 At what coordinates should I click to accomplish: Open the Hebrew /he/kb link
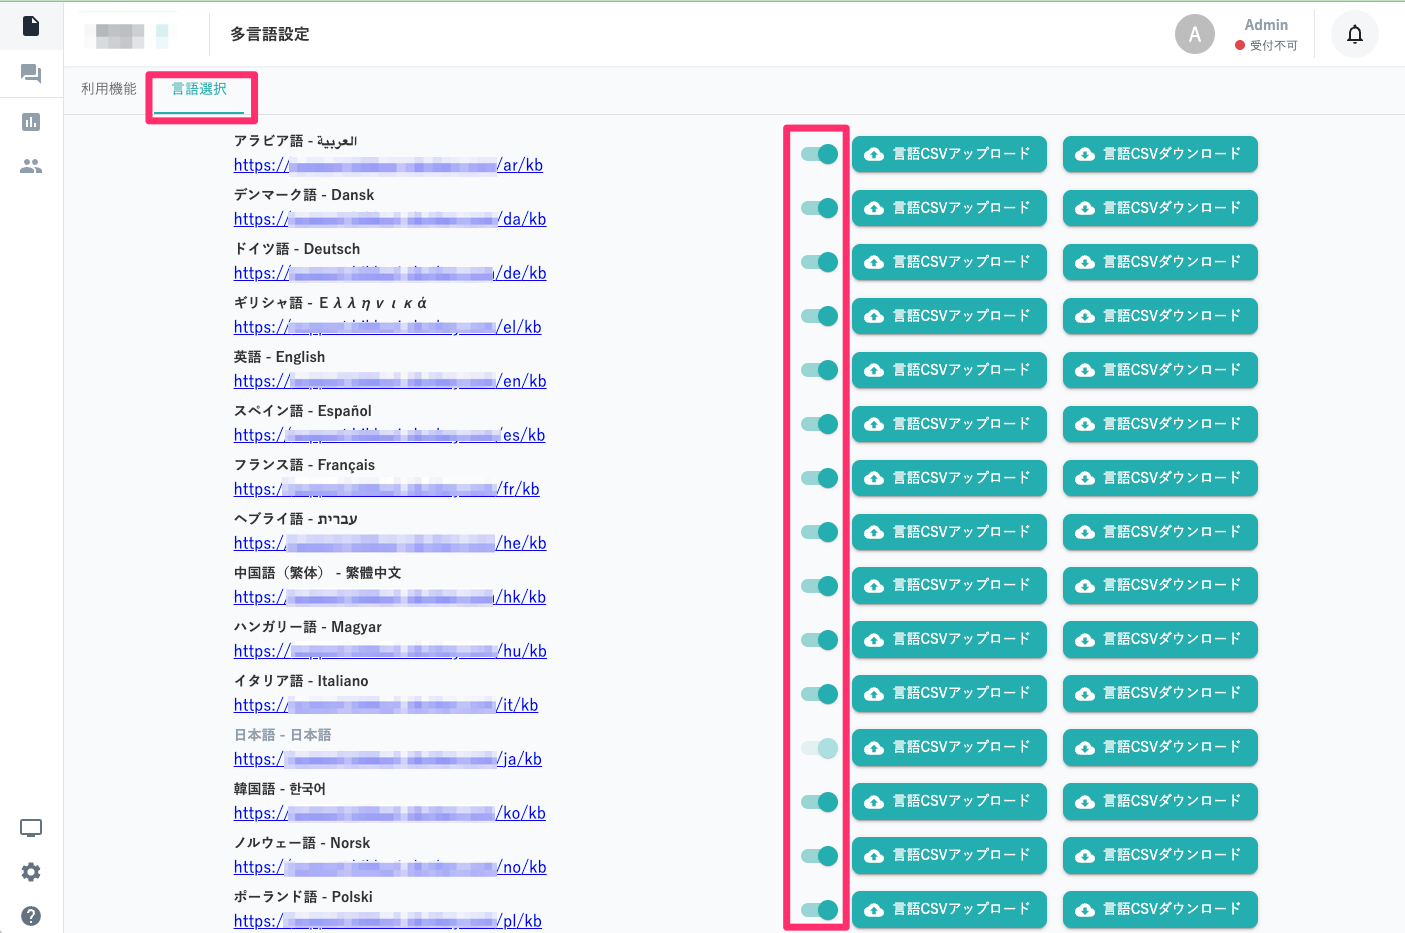click(x=390, y=544)
